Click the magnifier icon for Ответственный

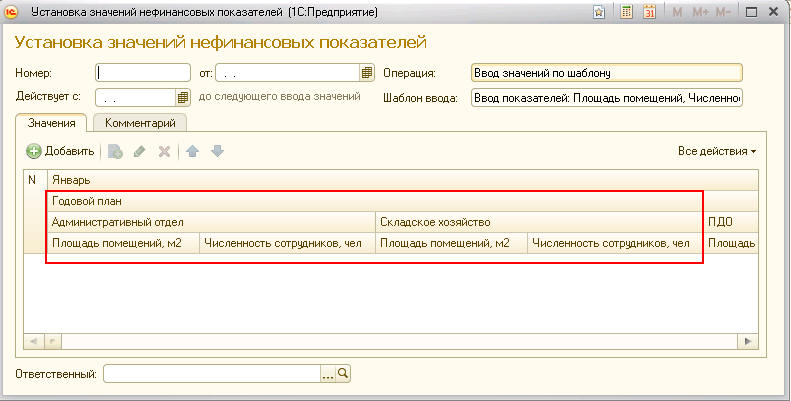click(343, 374)
